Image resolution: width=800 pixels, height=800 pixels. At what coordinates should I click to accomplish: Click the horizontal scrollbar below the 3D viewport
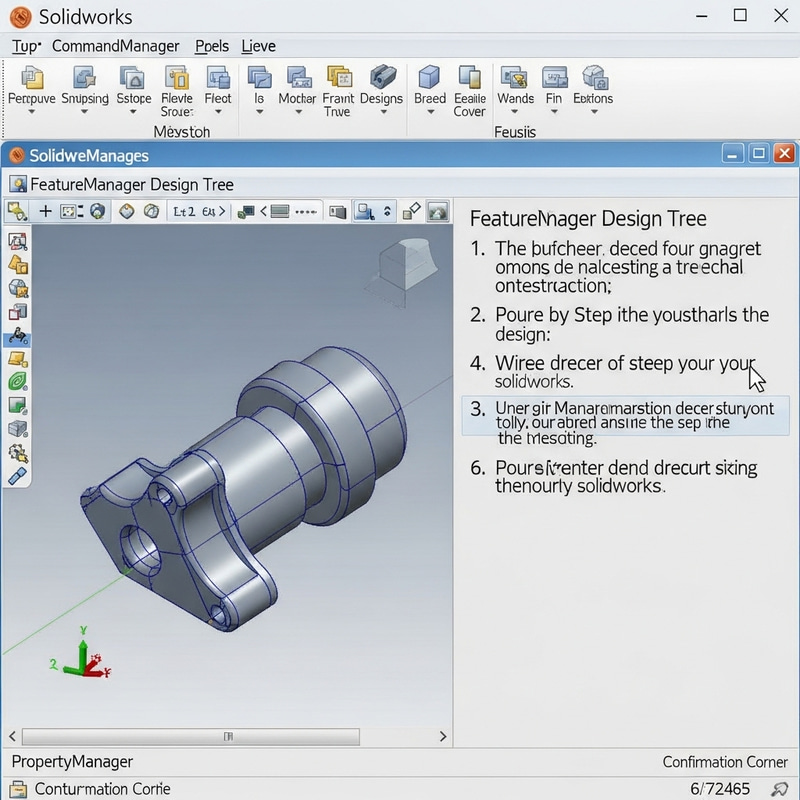click(x=231, y=734)
